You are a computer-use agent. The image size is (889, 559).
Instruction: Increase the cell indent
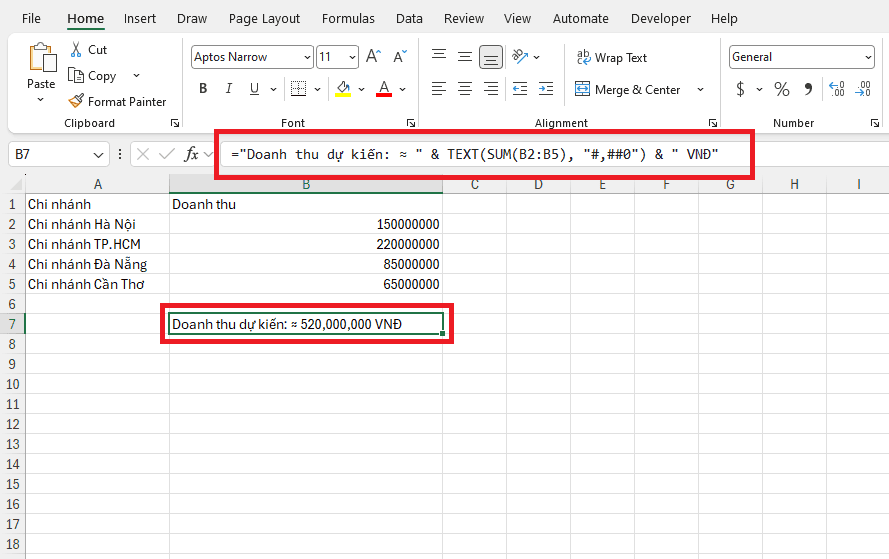pyautogui.click(x=546, y=89)
